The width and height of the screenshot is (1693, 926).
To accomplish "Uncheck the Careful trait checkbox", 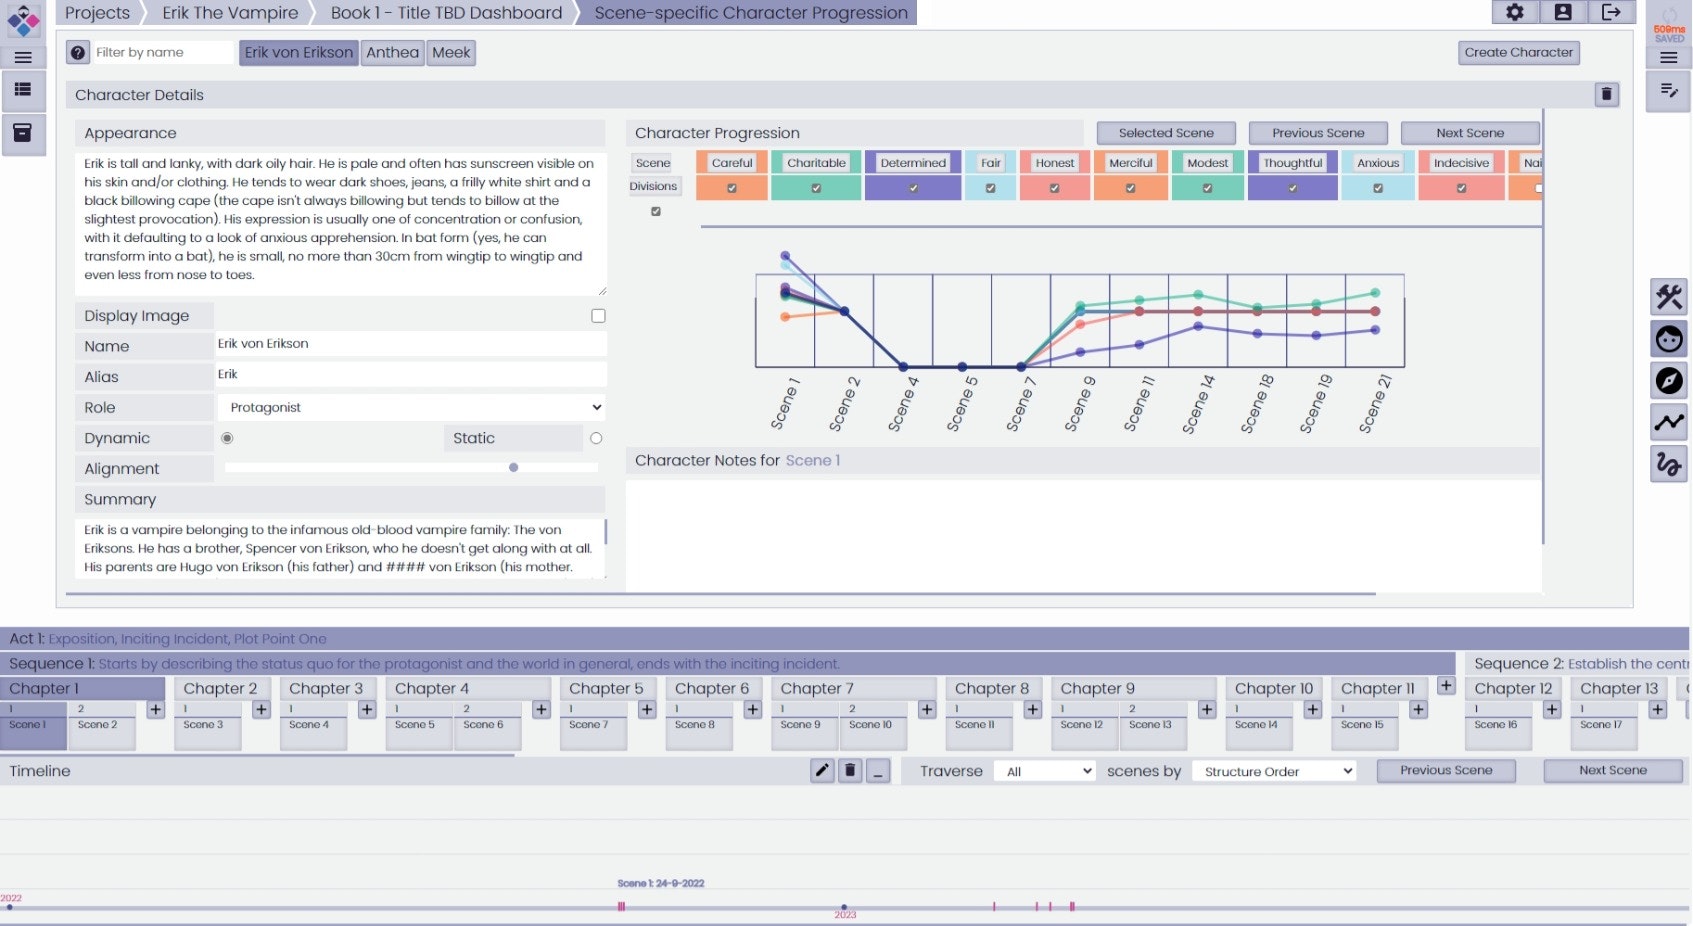I will (x=732, y=188).
